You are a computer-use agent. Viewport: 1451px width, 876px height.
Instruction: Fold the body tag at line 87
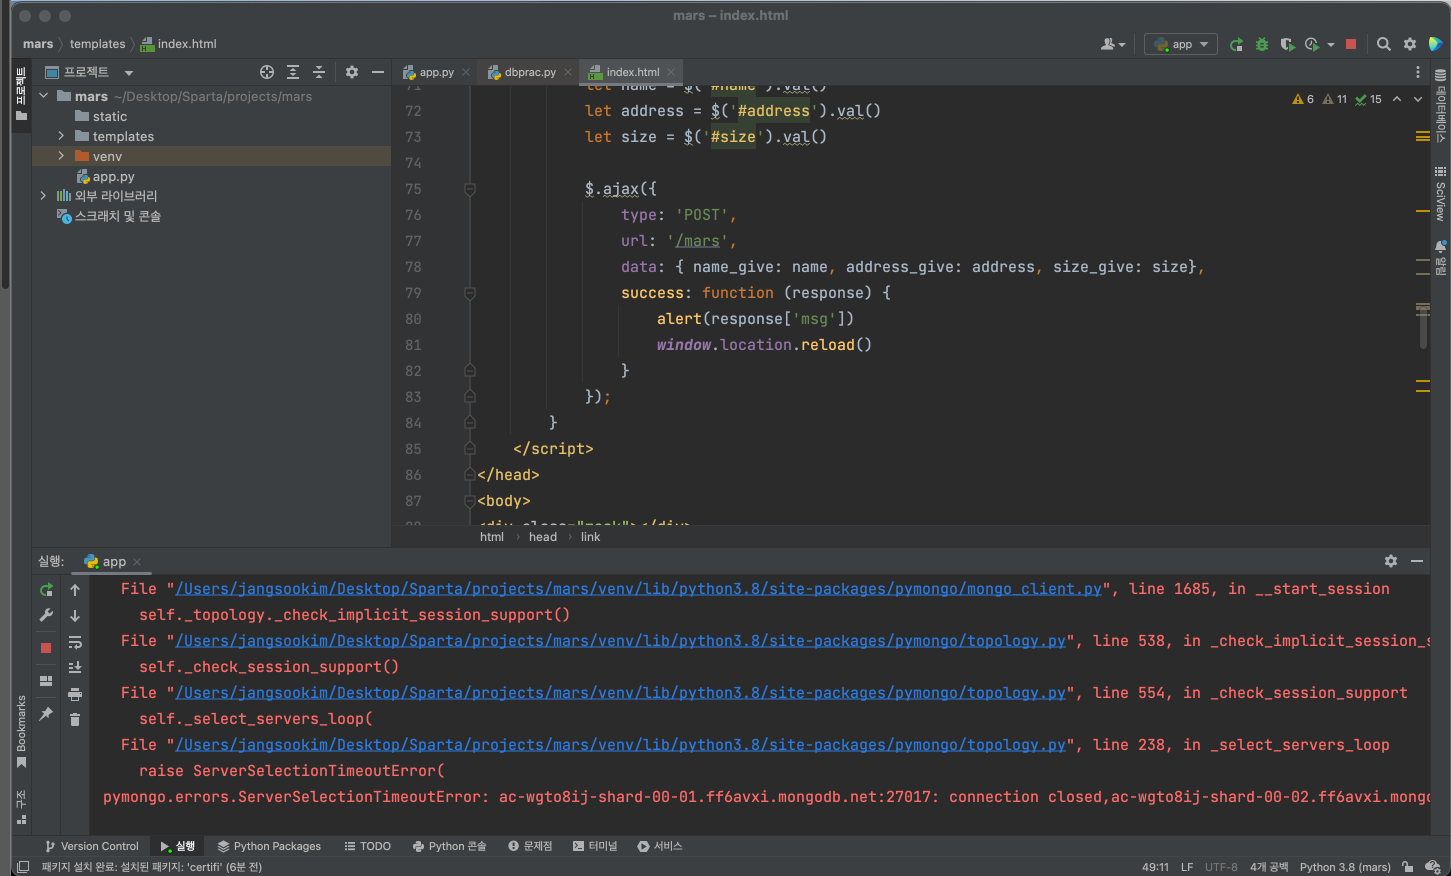click(x=470, y=501)
